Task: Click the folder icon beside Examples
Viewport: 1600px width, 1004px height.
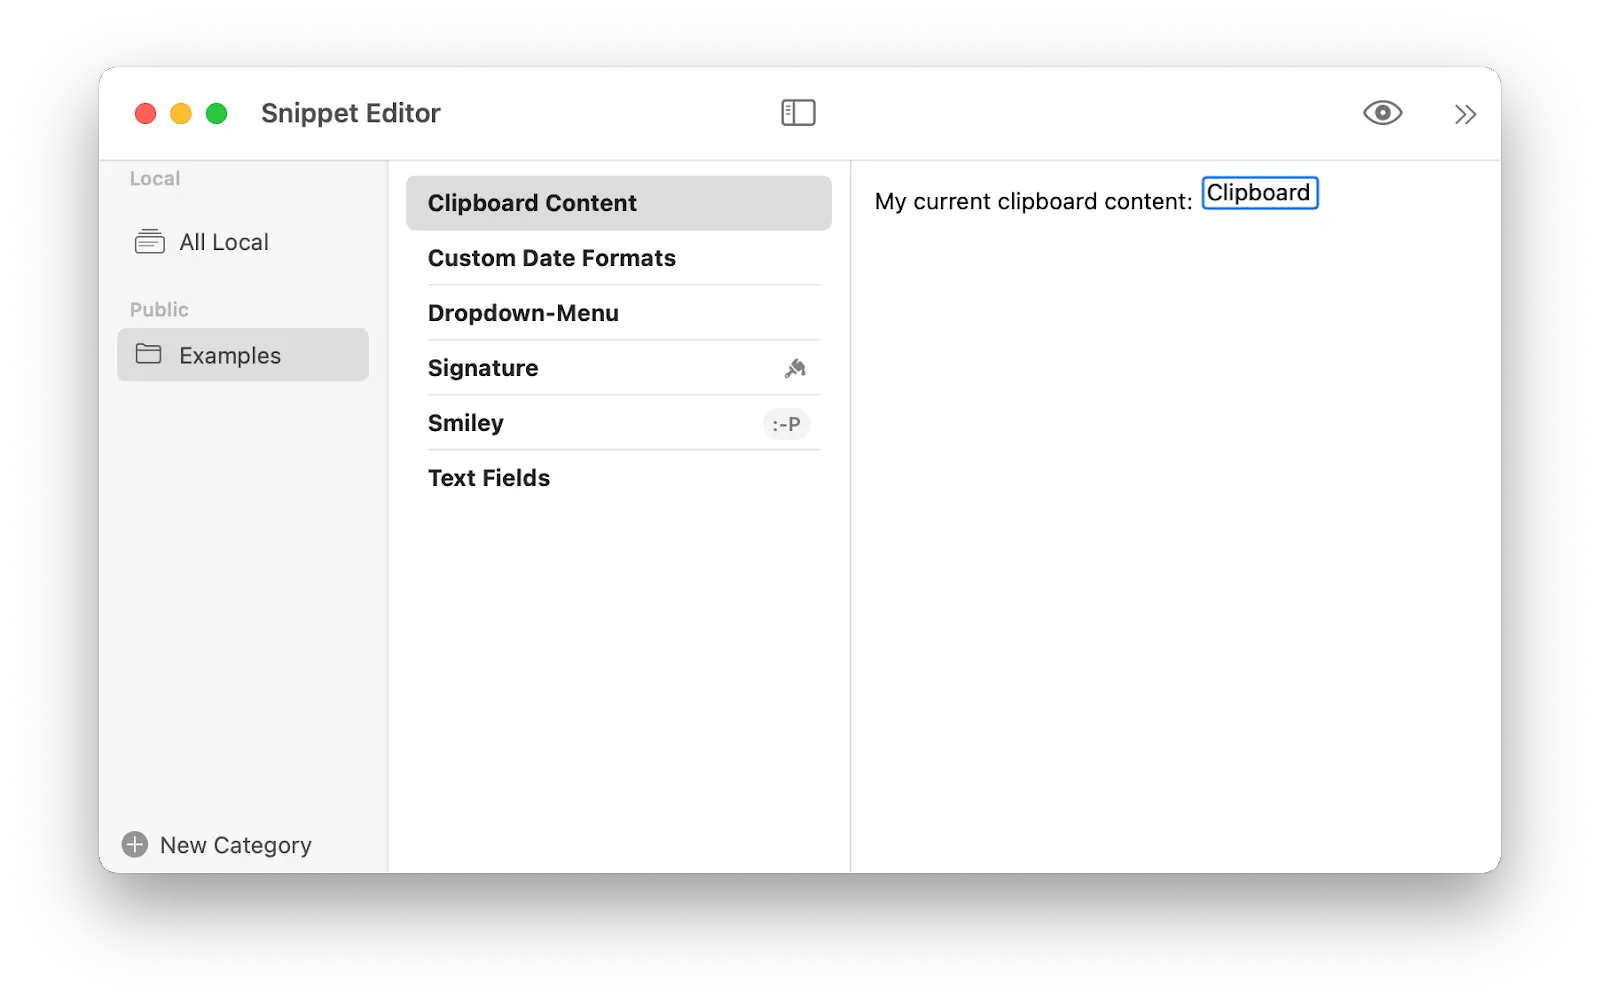Action: [x=148, y=355]
